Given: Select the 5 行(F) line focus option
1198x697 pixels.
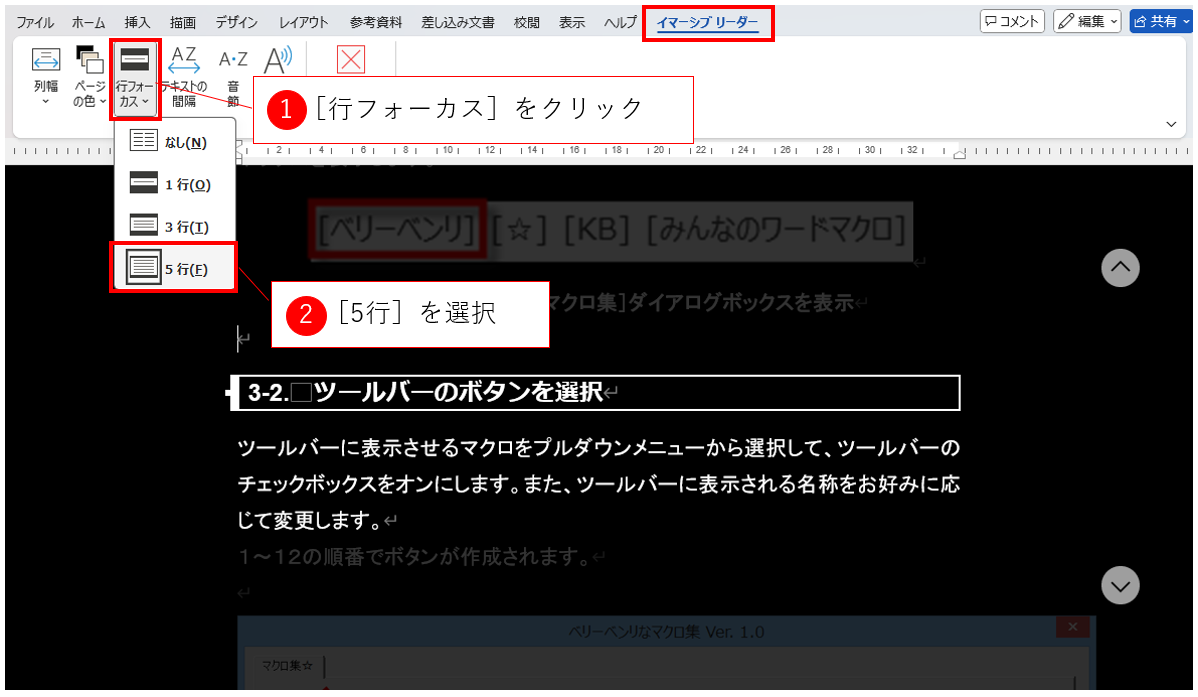Looking at the screenshot, I should [x=174, y=269].
